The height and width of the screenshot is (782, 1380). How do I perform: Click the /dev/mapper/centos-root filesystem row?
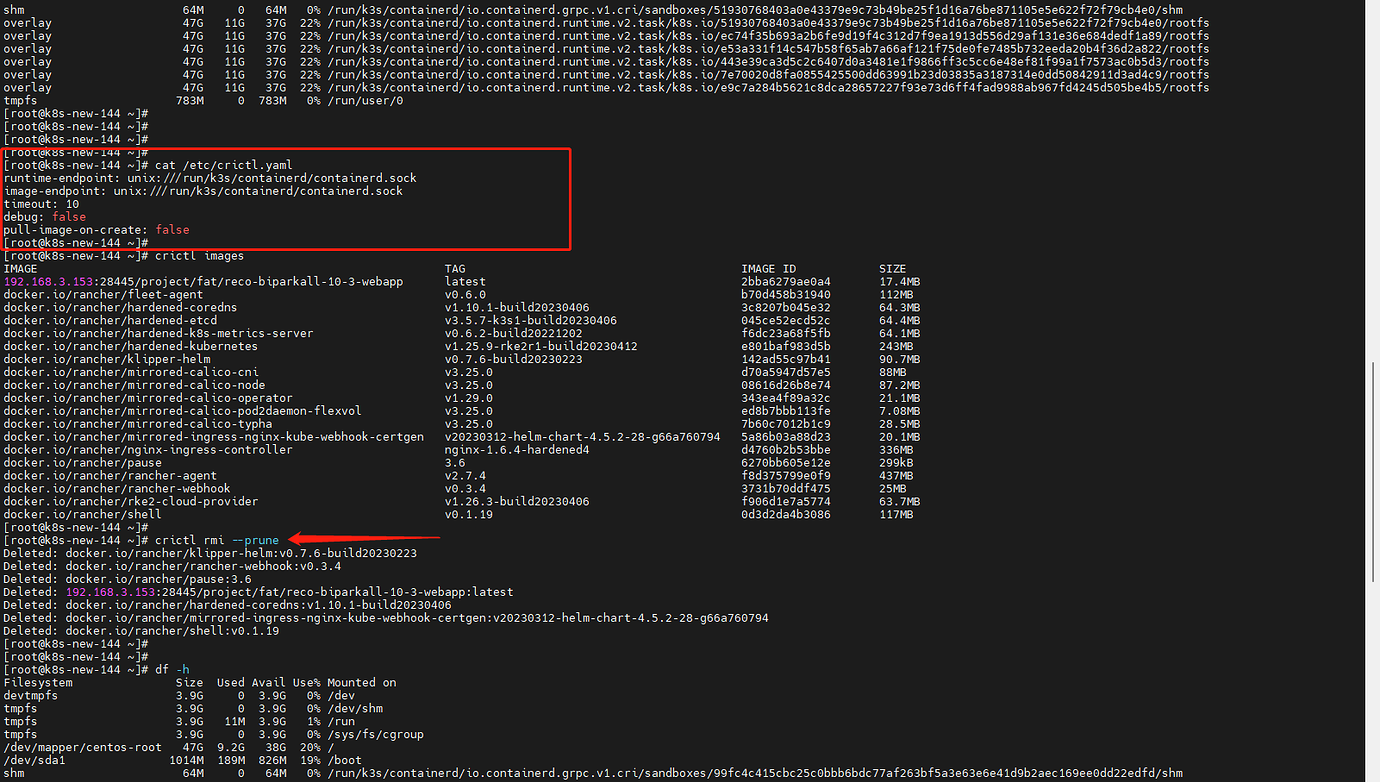pyautogui.click(x=82, y=747)
